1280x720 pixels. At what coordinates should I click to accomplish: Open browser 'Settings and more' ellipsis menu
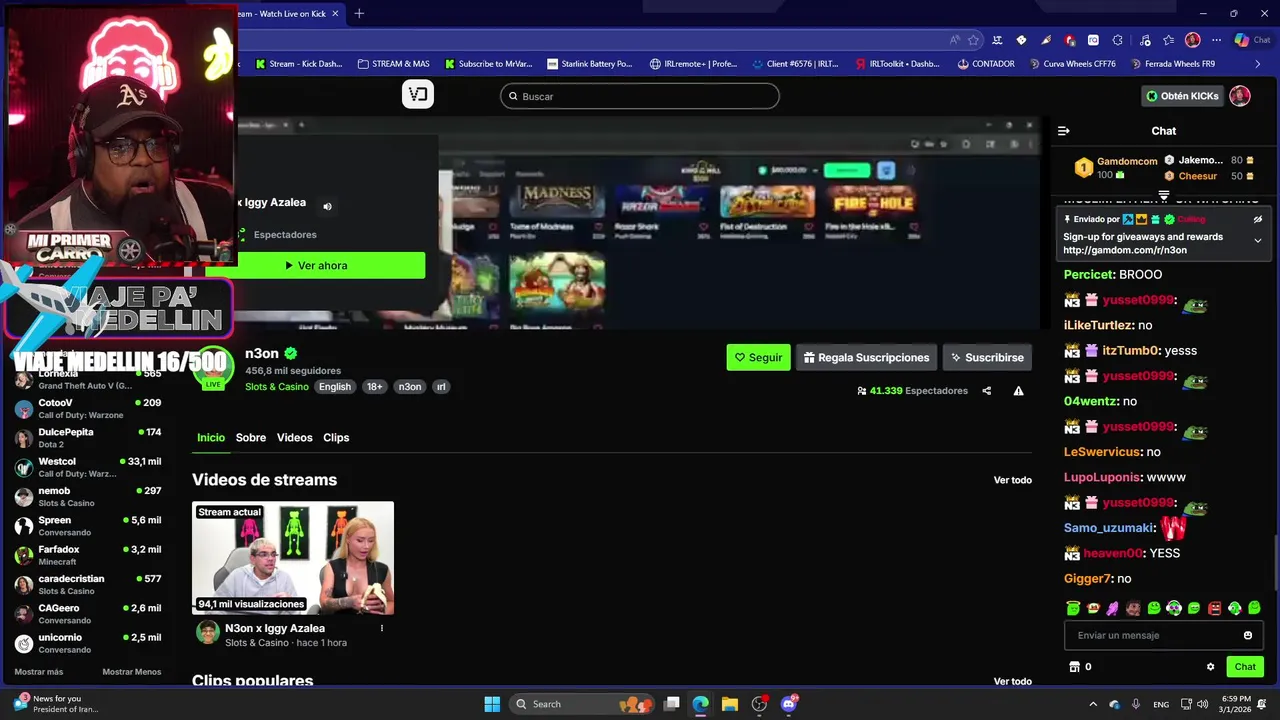pos(1216,40)
